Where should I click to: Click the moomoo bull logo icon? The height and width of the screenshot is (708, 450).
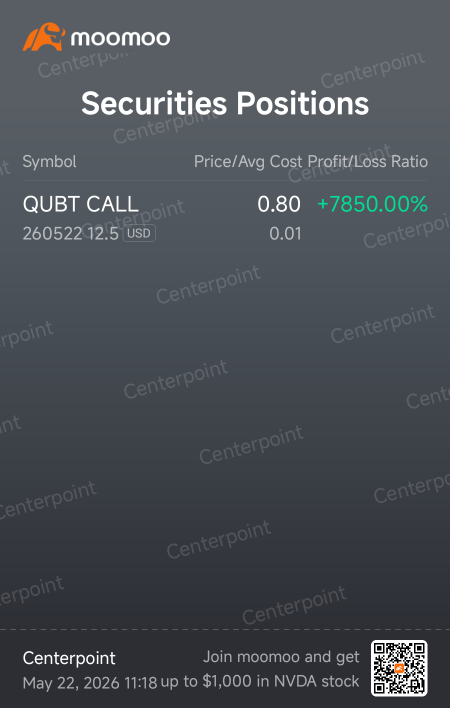coord(44,37)
